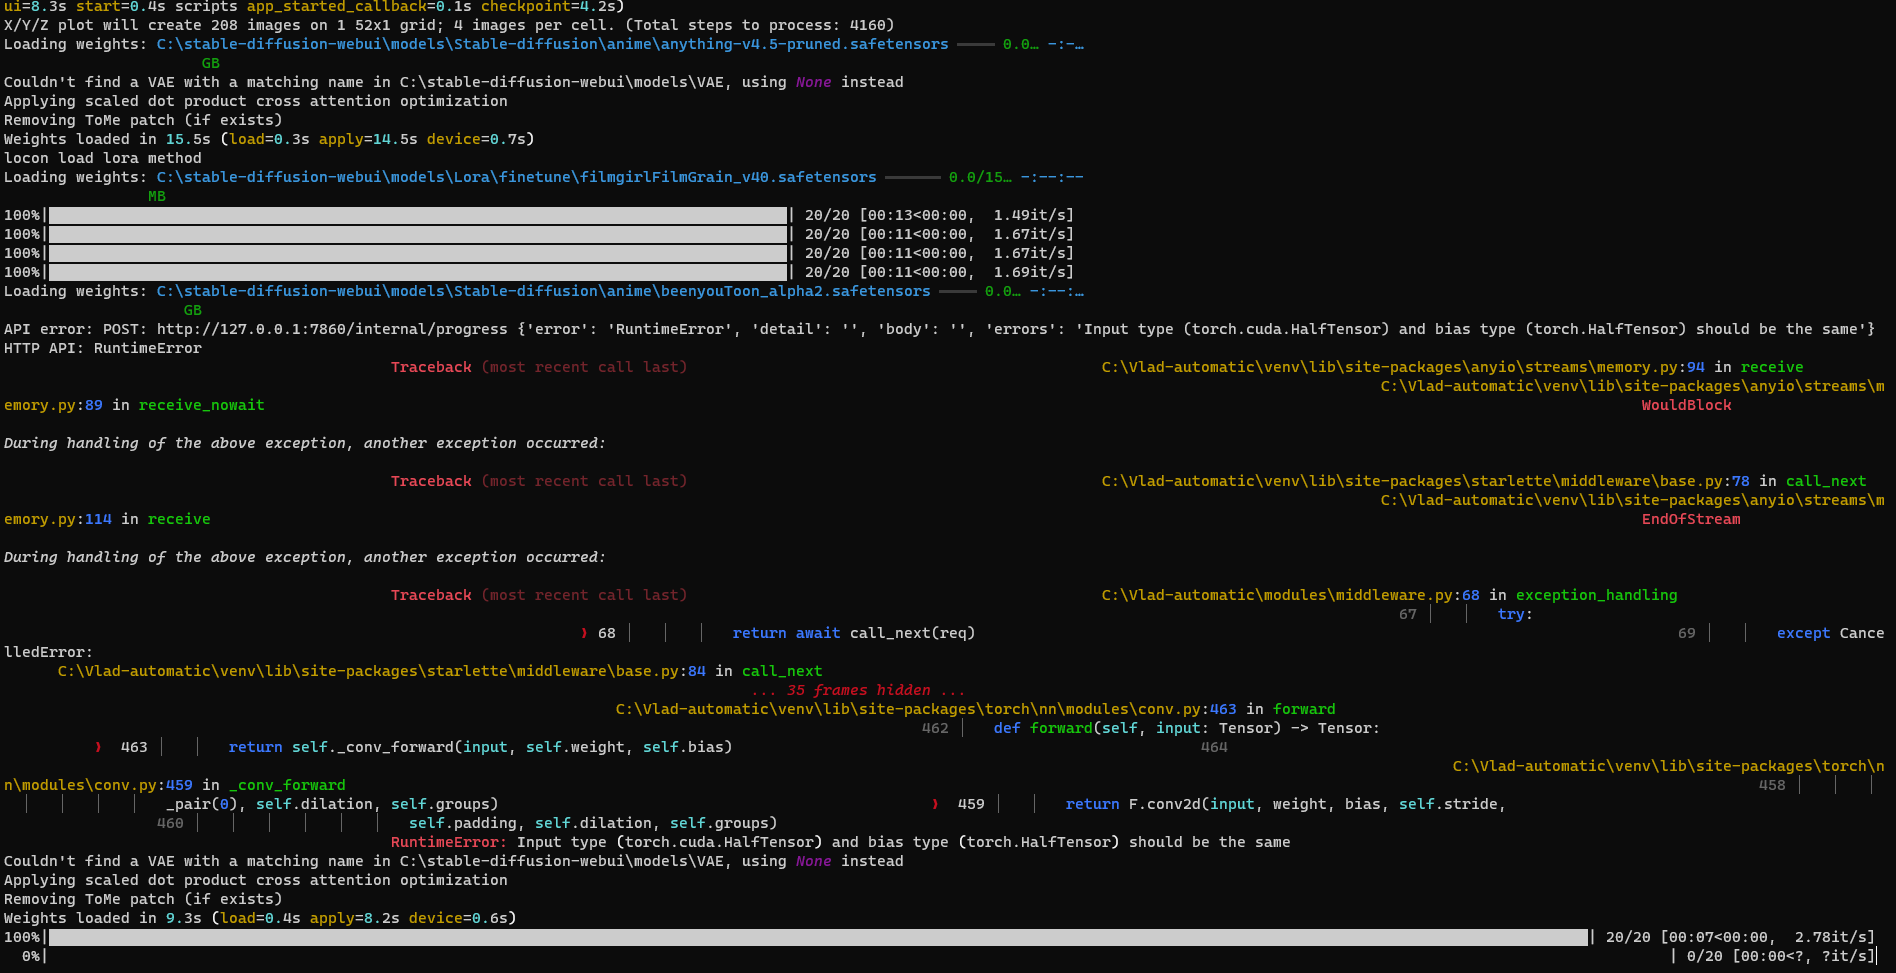1896x973 pixels.
Task: Expand the 35 frames hidden section
Action: tap(857, 690)
